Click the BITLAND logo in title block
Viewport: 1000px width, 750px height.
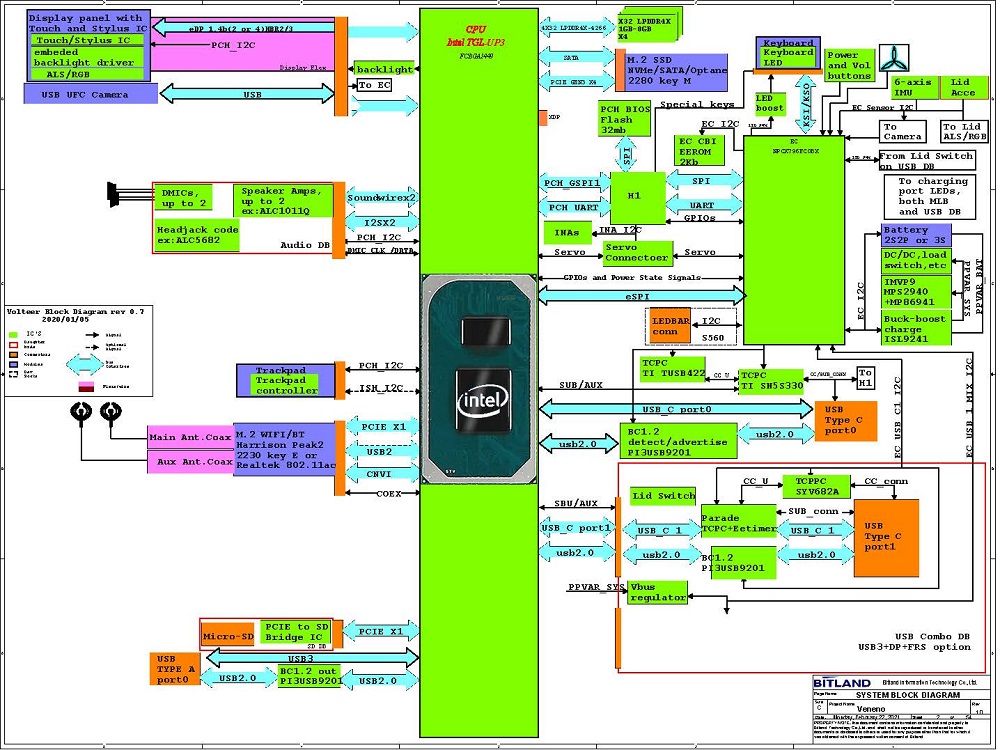842,683
